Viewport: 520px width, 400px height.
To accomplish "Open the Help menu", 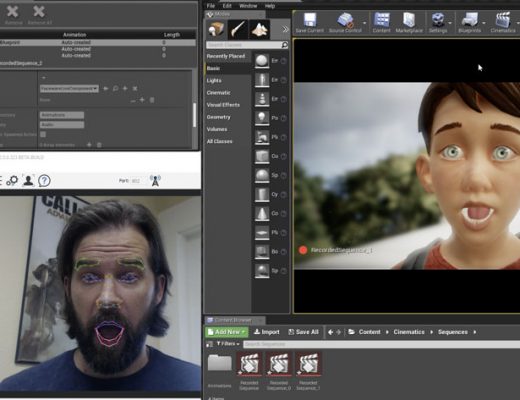I will point(270,6).
